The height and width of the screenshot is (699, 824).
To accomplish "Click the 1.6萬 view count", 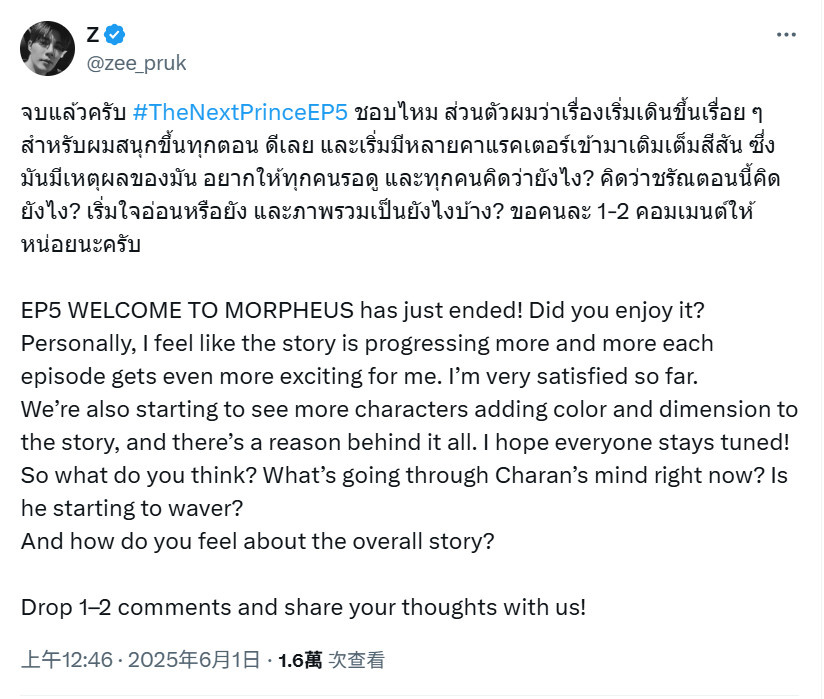I will (x=300, y=660).
